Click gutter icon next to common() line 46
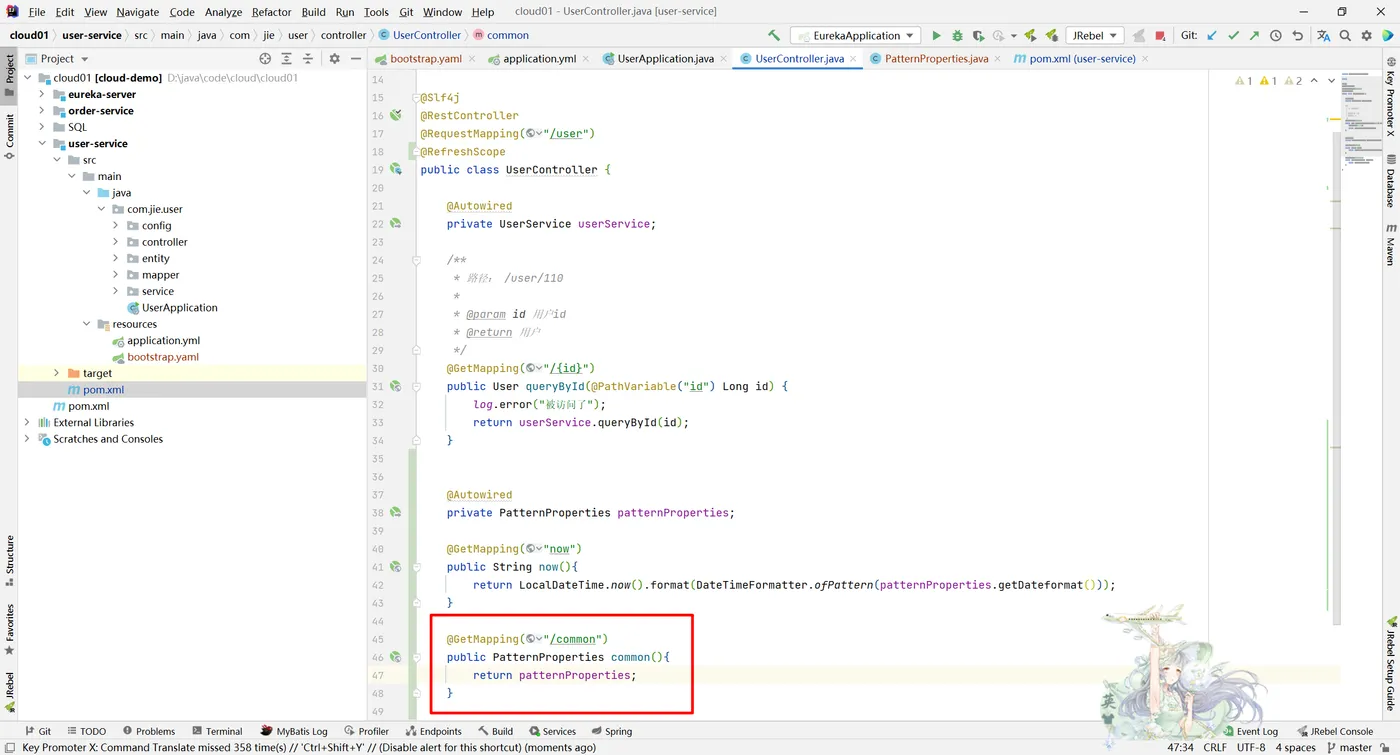This screenshot has height=755, width=1400. pos(396,657)
